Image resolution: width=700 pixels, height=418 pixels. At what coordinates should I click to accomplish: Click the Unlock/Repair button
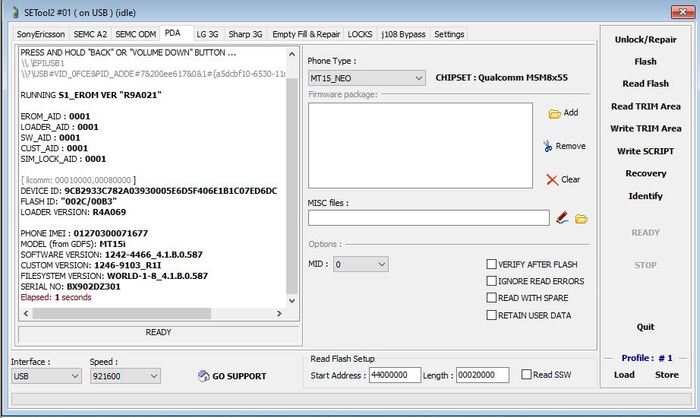[646, 40]
